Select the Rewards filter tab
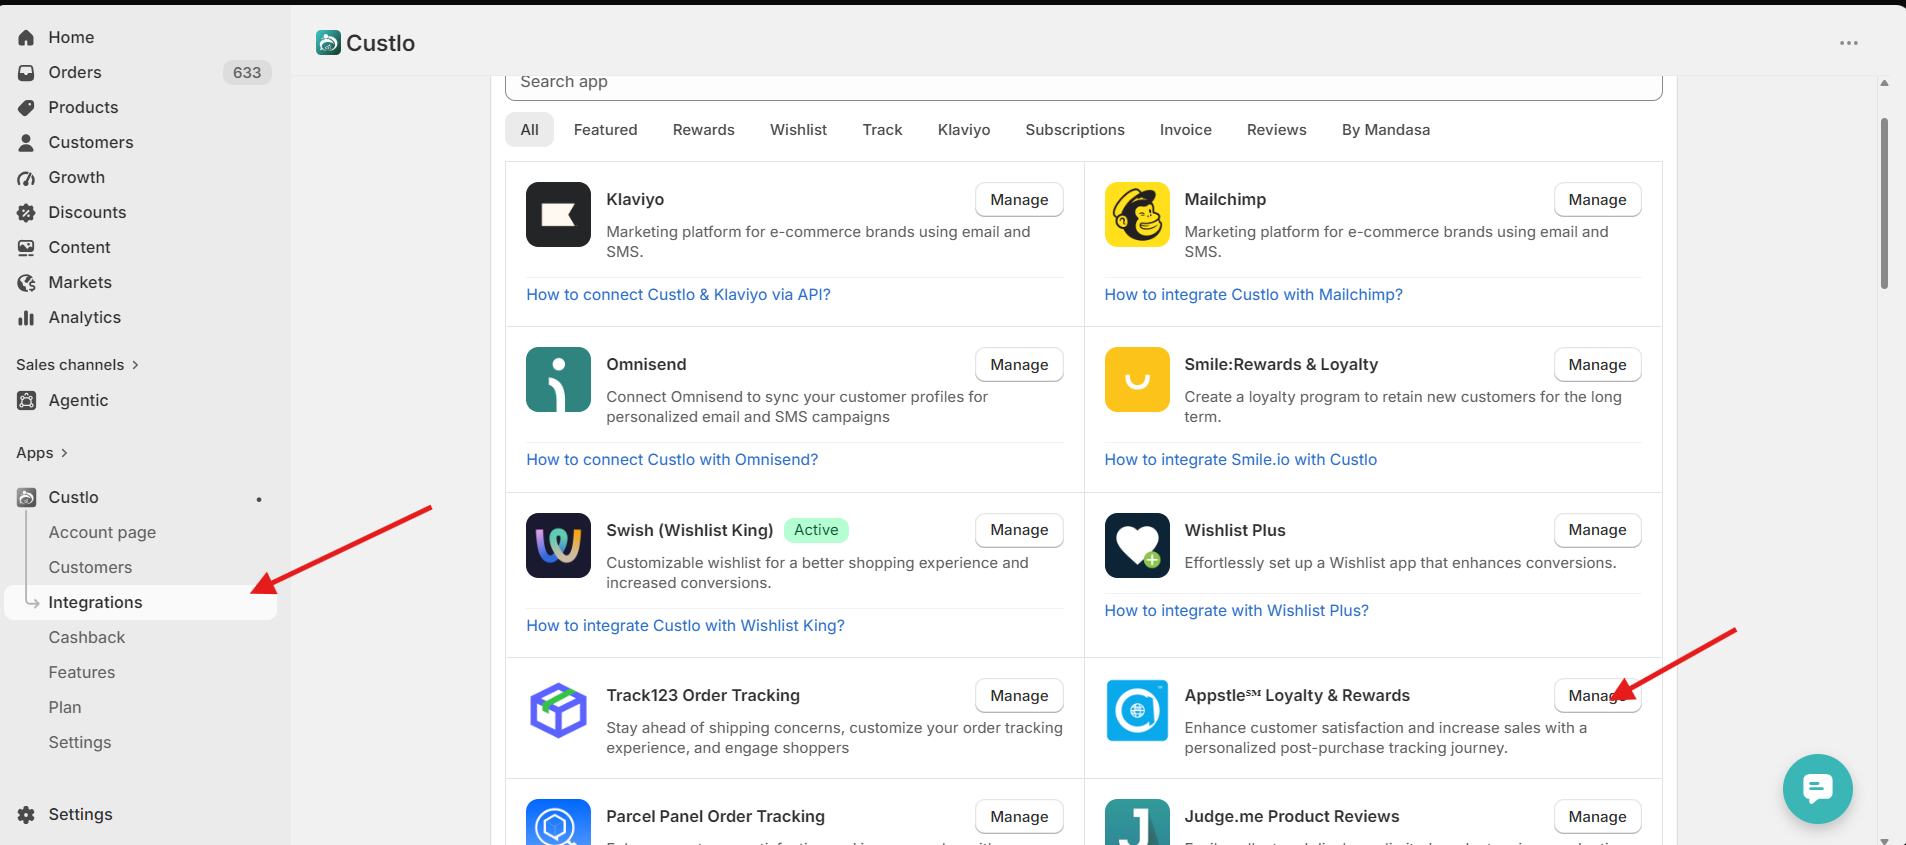Image resolution: width=1906 pixels, height=845 pixels. click(704, 130)
